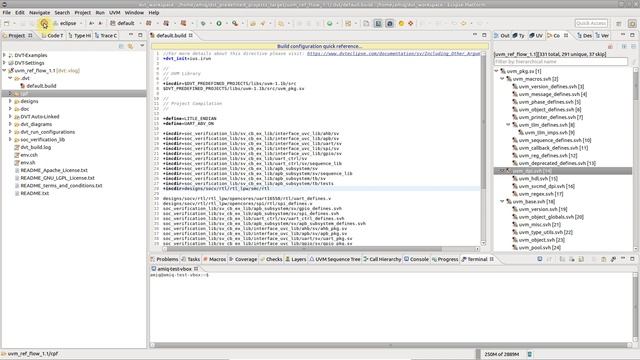The image size is (640, 360).
Task: Switch to the Type Hi tab
Action: pos(80,36)
